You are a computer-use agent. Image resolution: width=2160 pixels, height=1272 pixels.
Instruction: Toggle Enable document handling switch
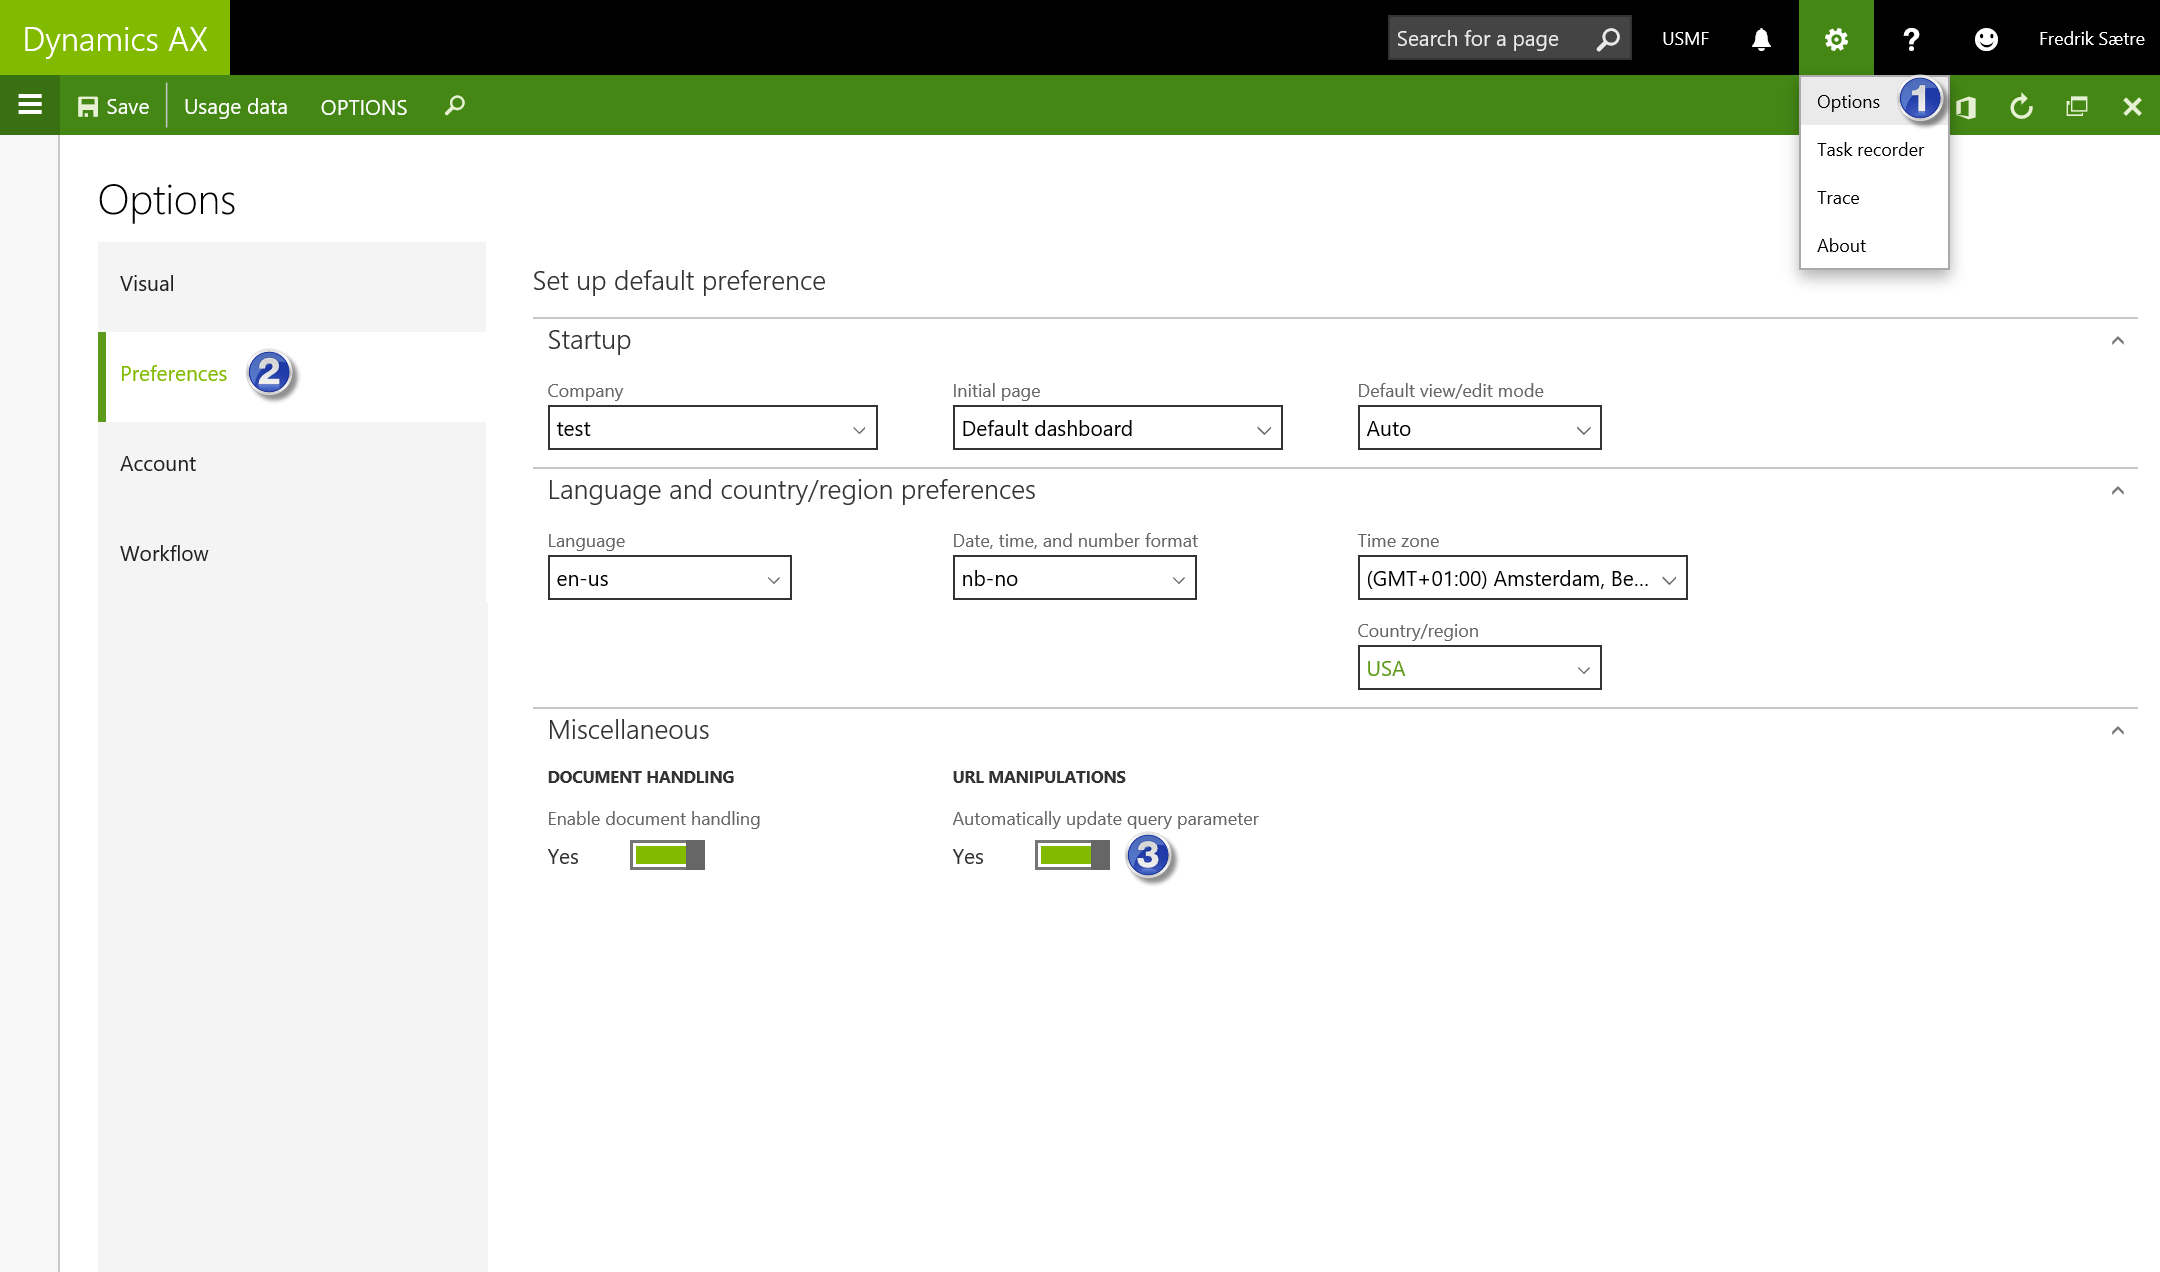coord(667,855)
